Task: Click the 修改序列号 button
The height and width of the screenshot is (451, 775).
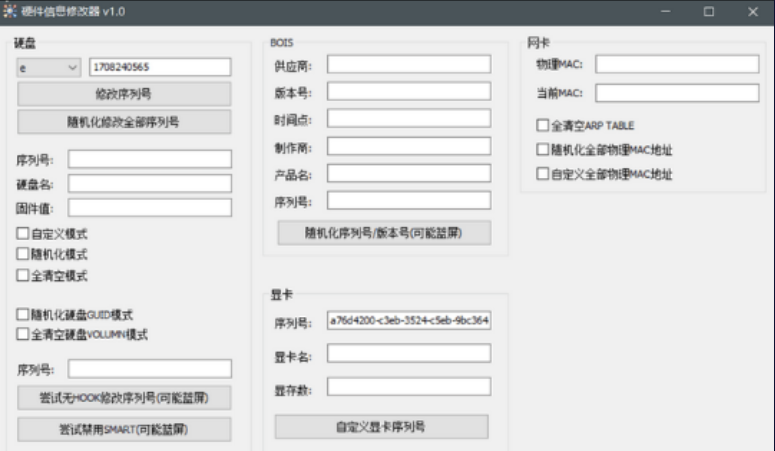Action: (x=124, y=94)
